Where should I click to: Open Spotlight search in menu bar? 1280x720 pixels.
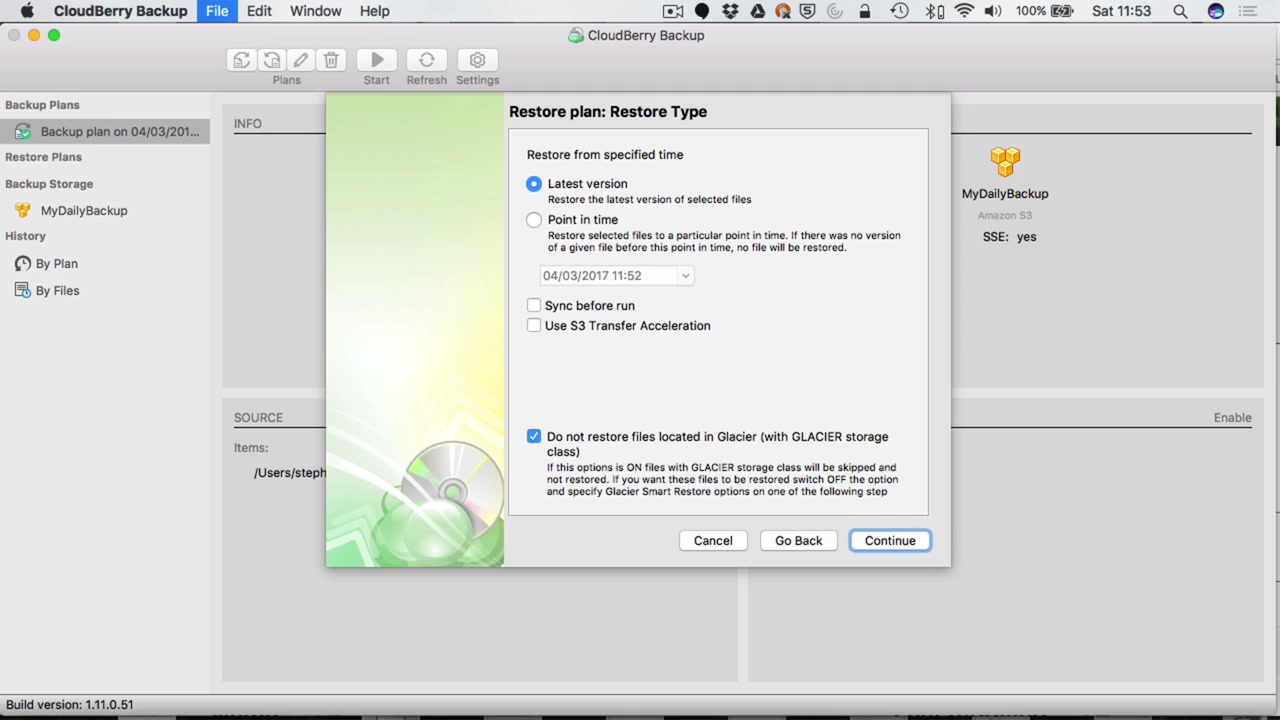pyautogui.click(x=1180, y=11)
